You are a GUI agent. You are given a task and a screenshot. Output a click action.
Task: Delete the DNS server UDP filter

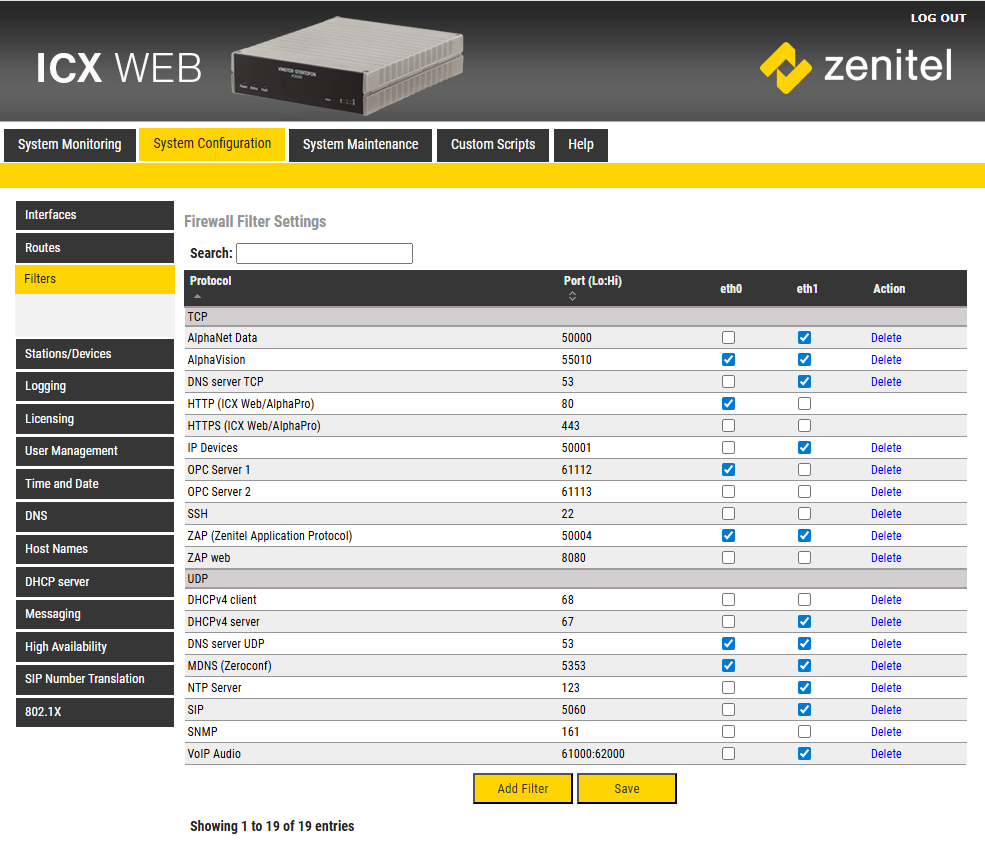coord(886,644)
